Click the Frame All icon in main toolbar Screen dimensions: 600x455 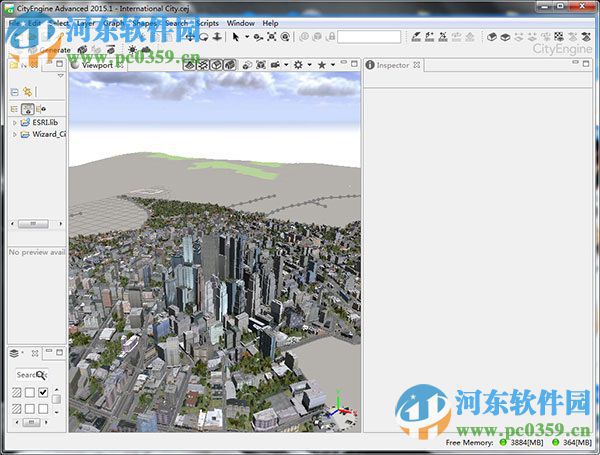[272, 37]
